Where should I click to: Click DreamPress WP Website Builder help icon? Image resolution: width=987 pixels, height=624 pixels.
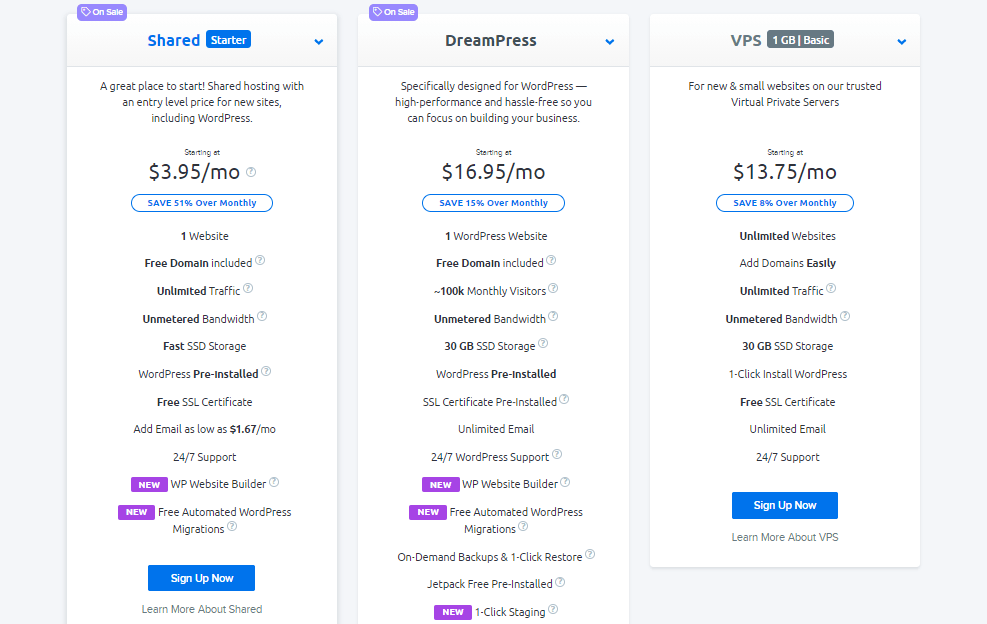point(565,482)
